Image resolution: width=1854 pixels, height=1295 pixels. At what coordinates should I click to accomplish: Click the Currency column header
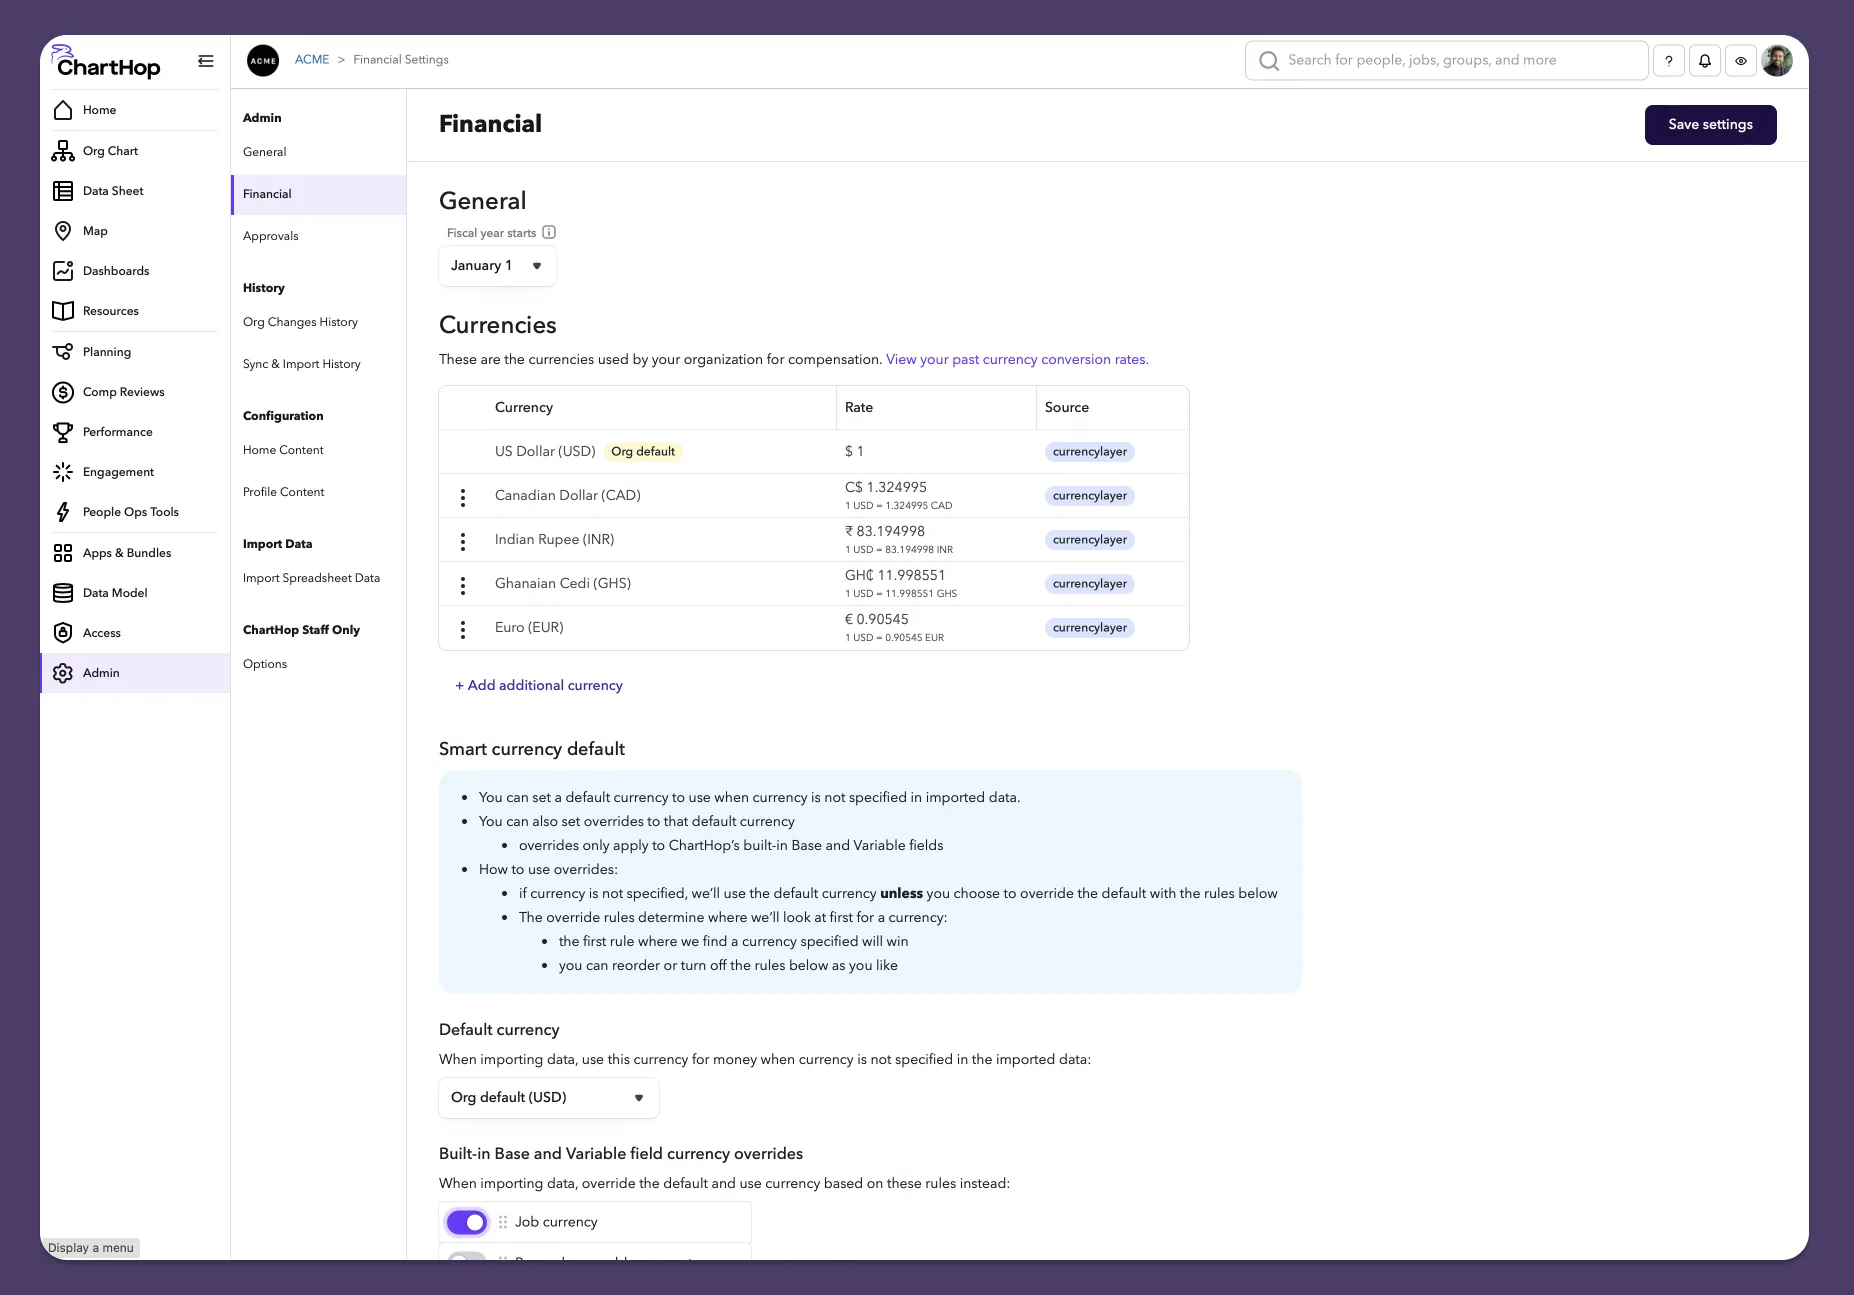pos(523,408)
